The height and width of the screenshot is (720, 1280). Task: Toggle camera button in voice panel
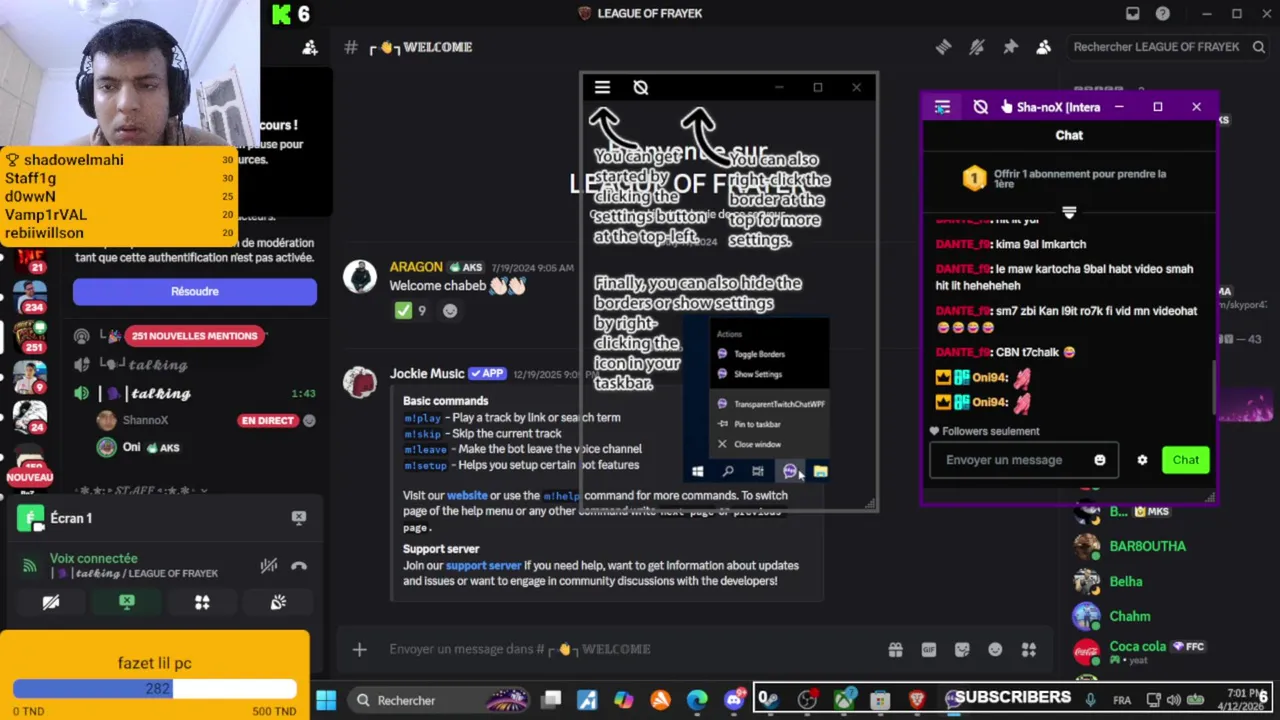point(51,602)
